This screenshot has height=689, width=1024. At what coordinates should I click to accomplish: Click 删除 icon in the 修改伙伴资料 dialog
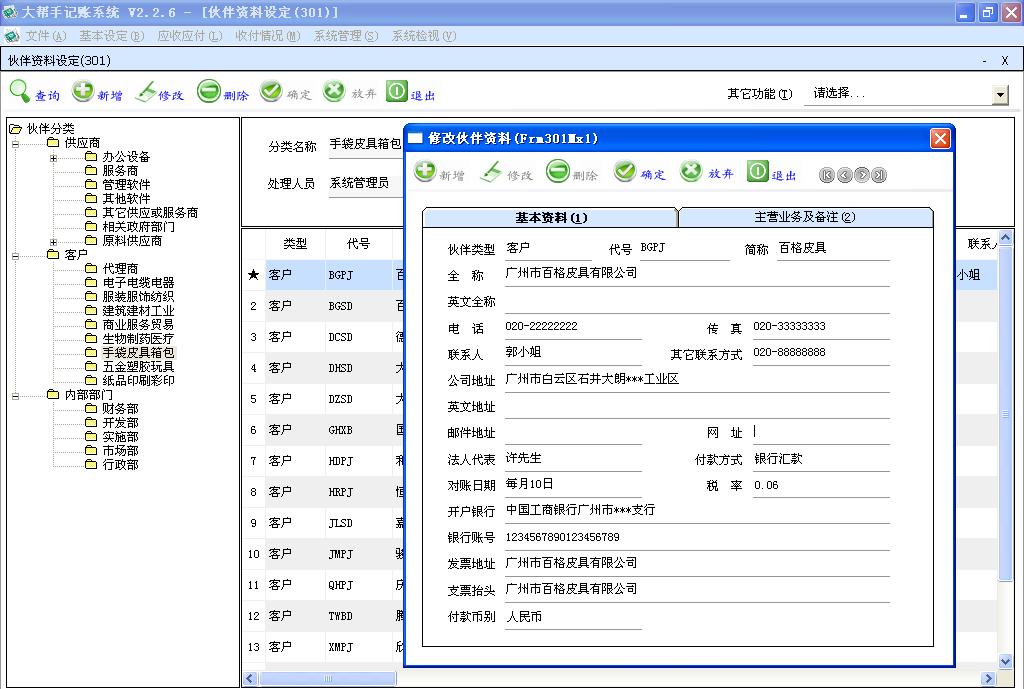pos(558,172)
